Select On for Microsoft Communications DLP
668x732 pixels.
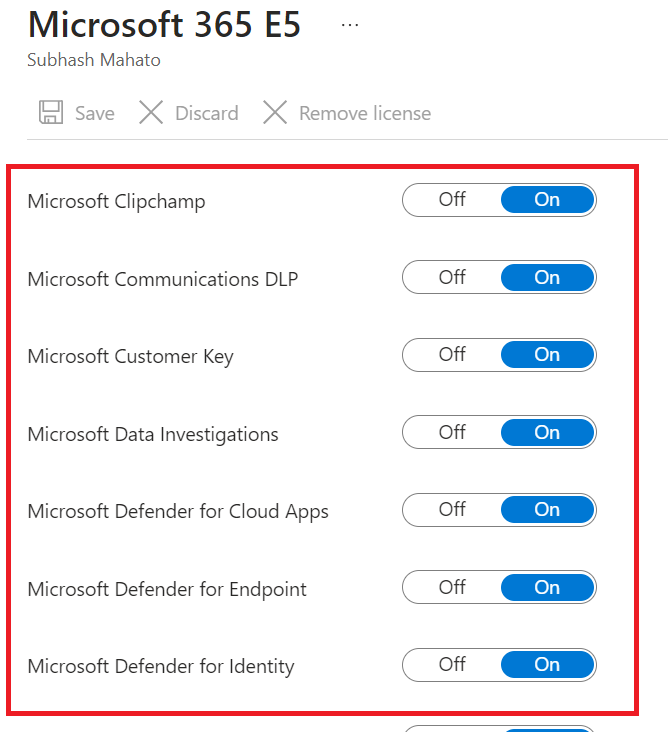coord(548,277)
